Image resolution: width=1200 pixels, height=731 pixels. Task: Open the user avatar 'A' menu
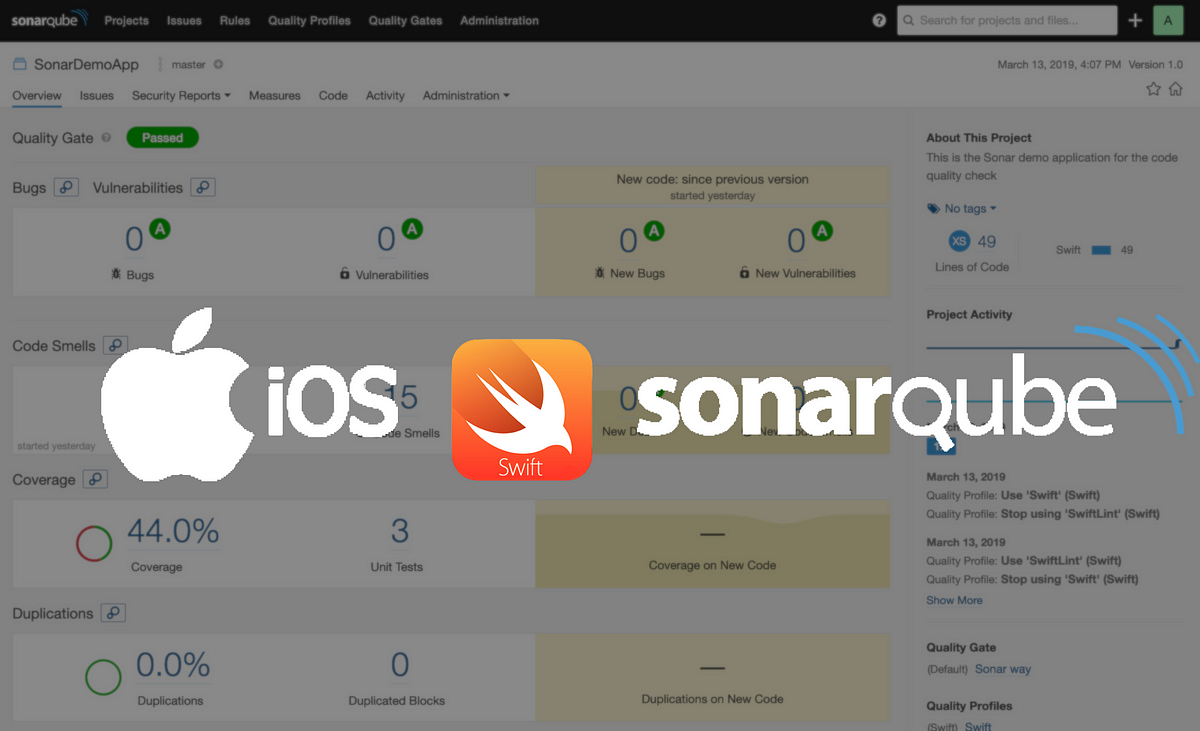[1168, 20]
